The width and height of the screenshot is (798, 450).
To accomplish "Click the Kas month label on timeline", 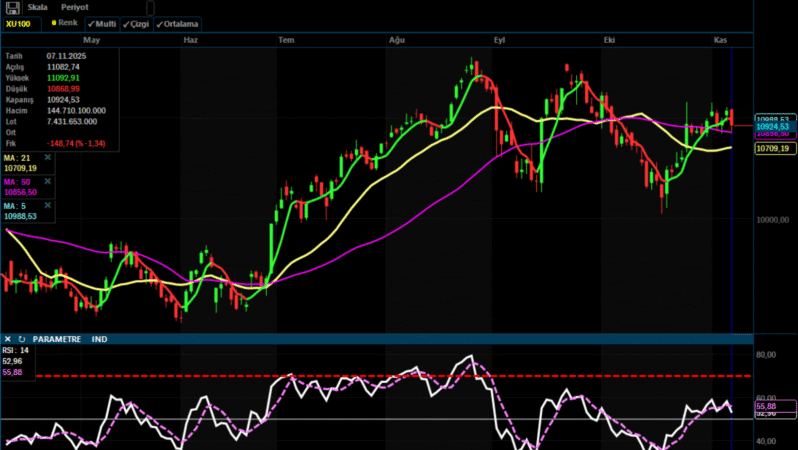I will (719, 39).
